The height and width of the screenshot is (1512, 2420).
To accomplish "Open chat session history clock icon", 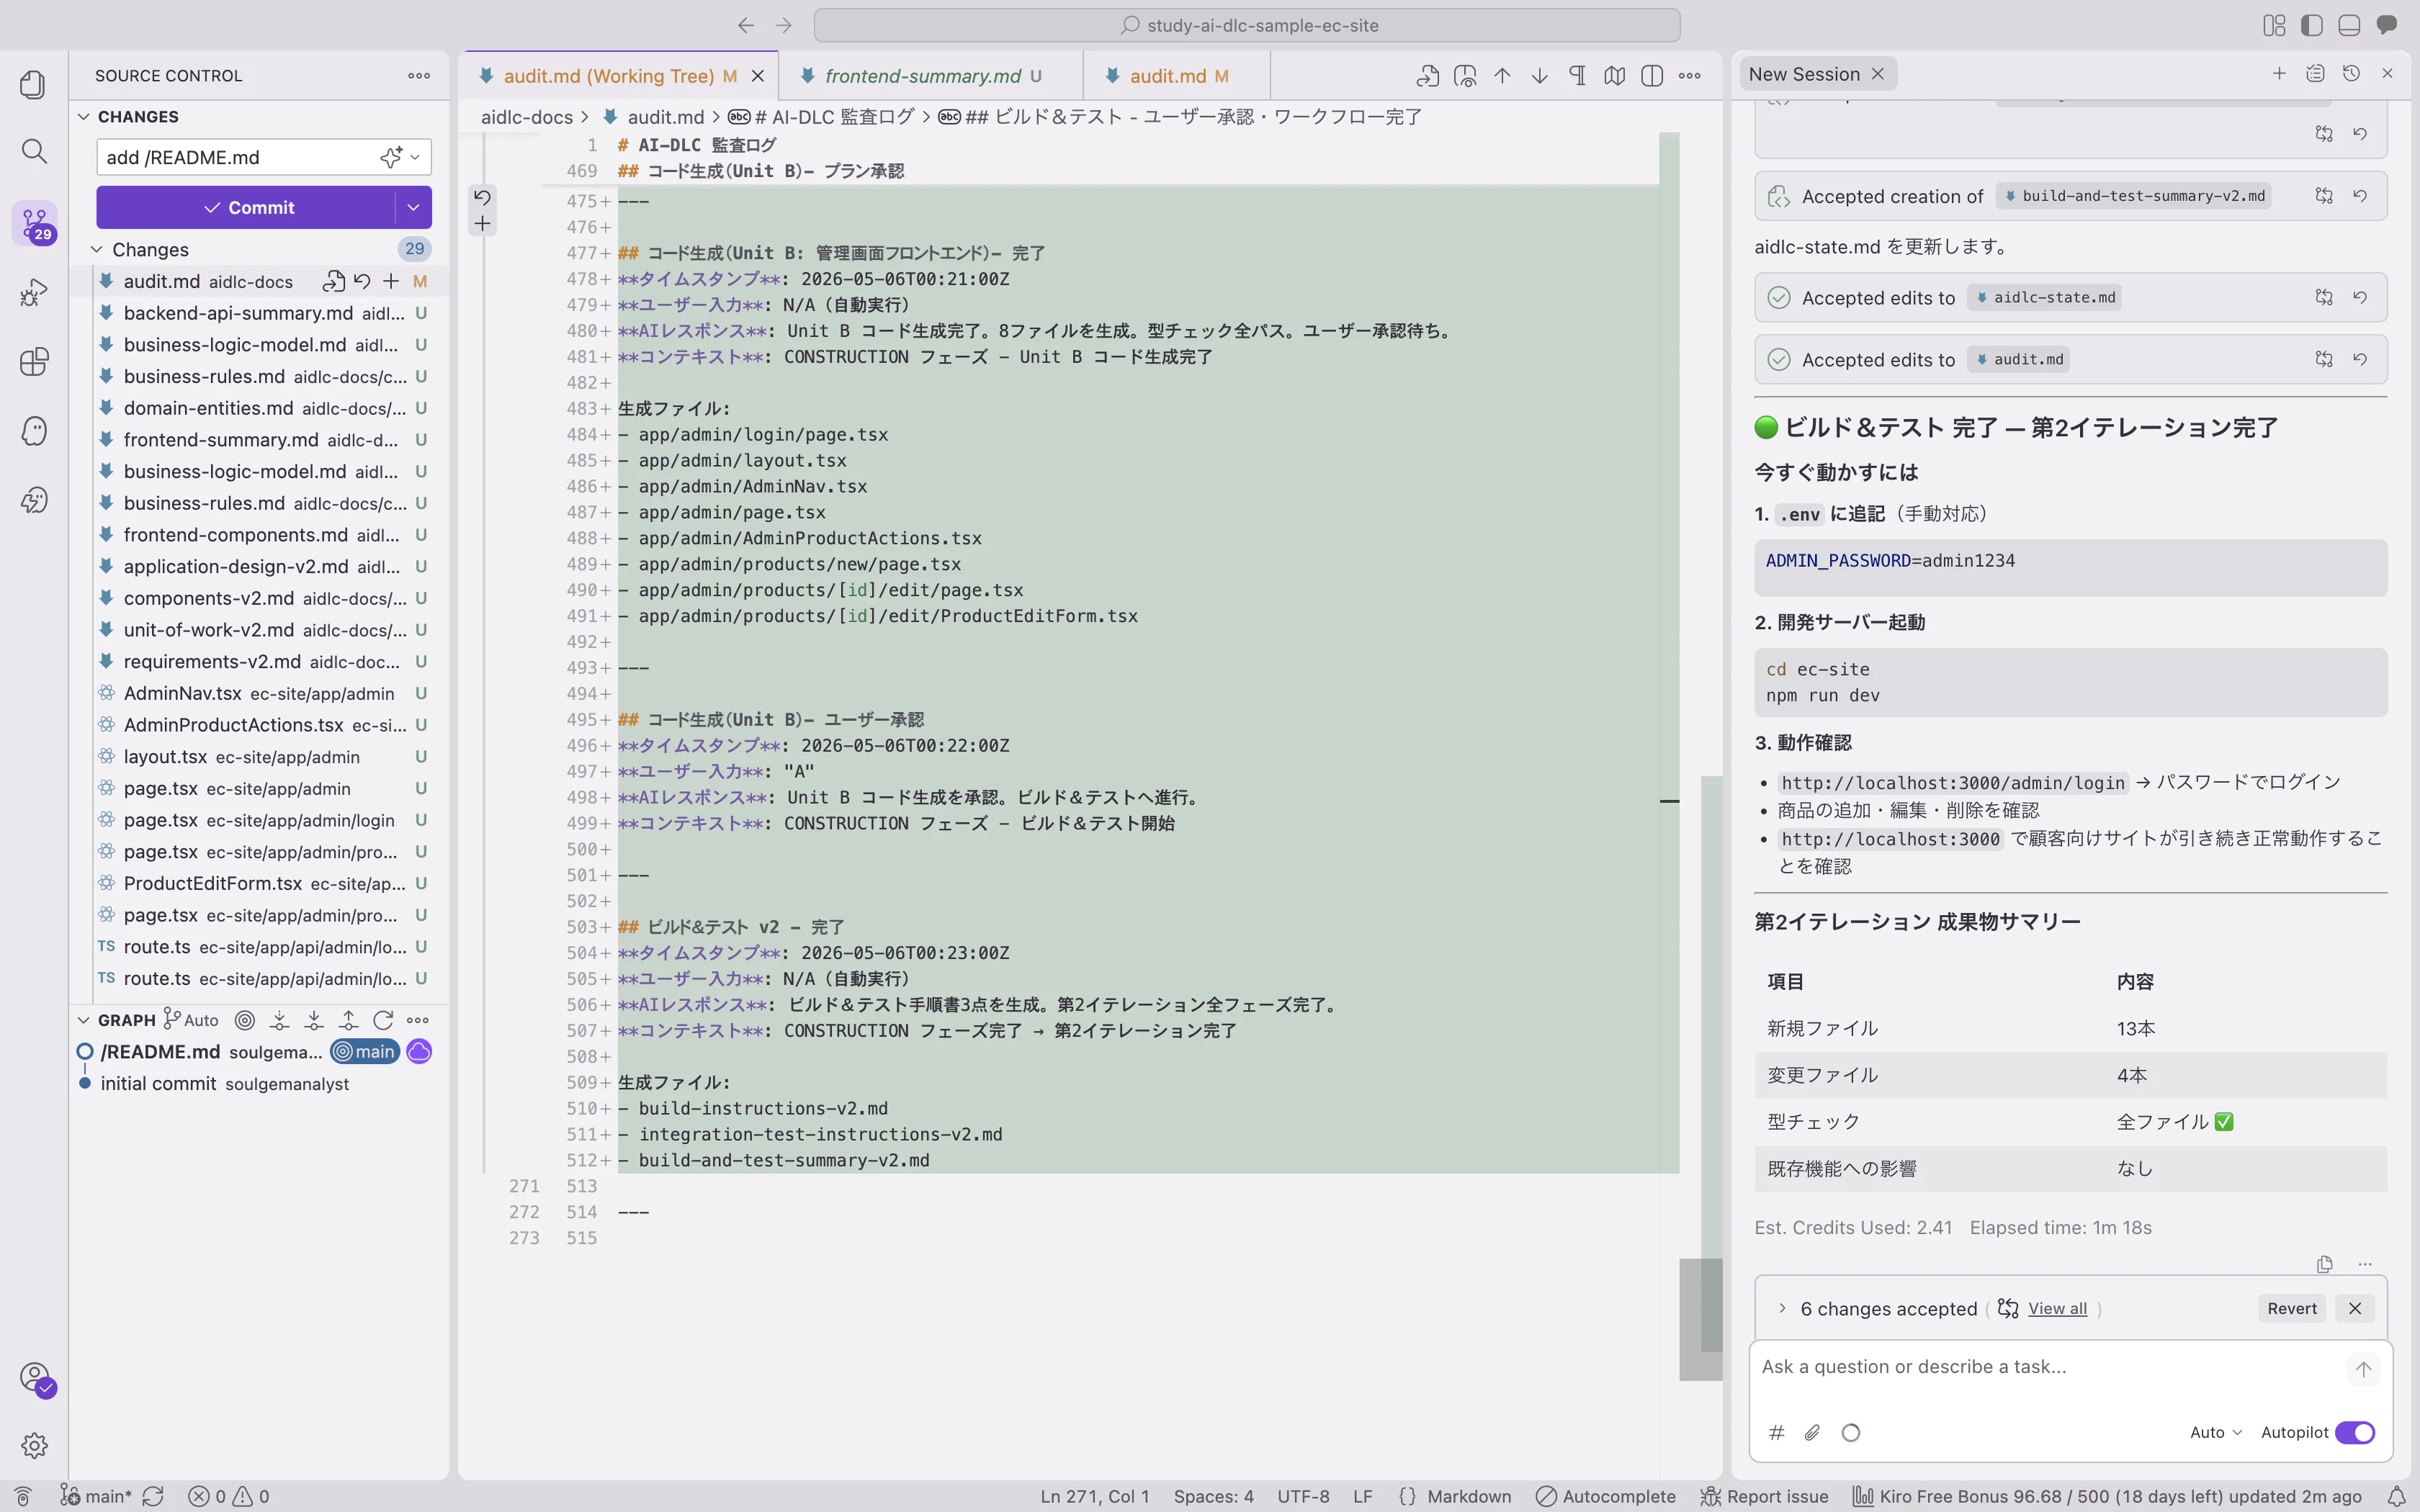I will coord(2351,74).
